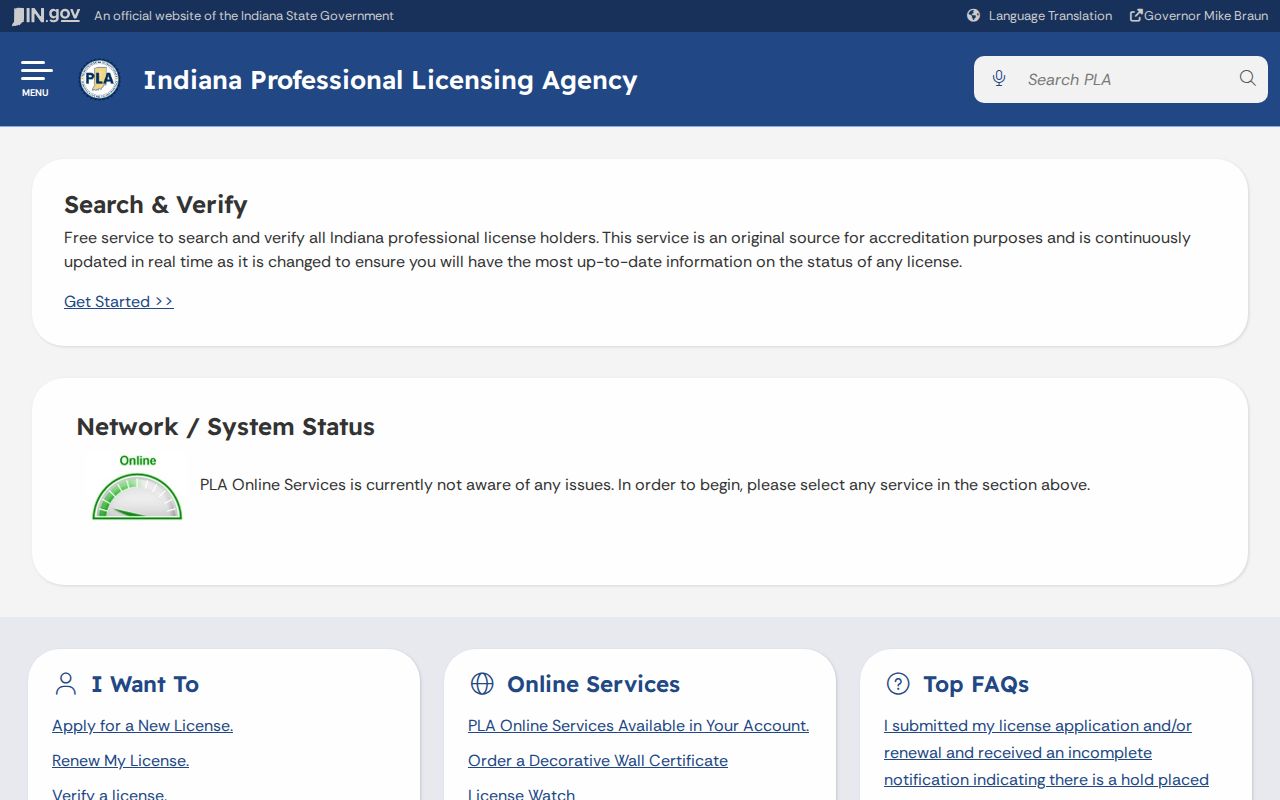Click the Search & Verify heading
Screen dimensions: 1280x800
click(x=156, y=205)
